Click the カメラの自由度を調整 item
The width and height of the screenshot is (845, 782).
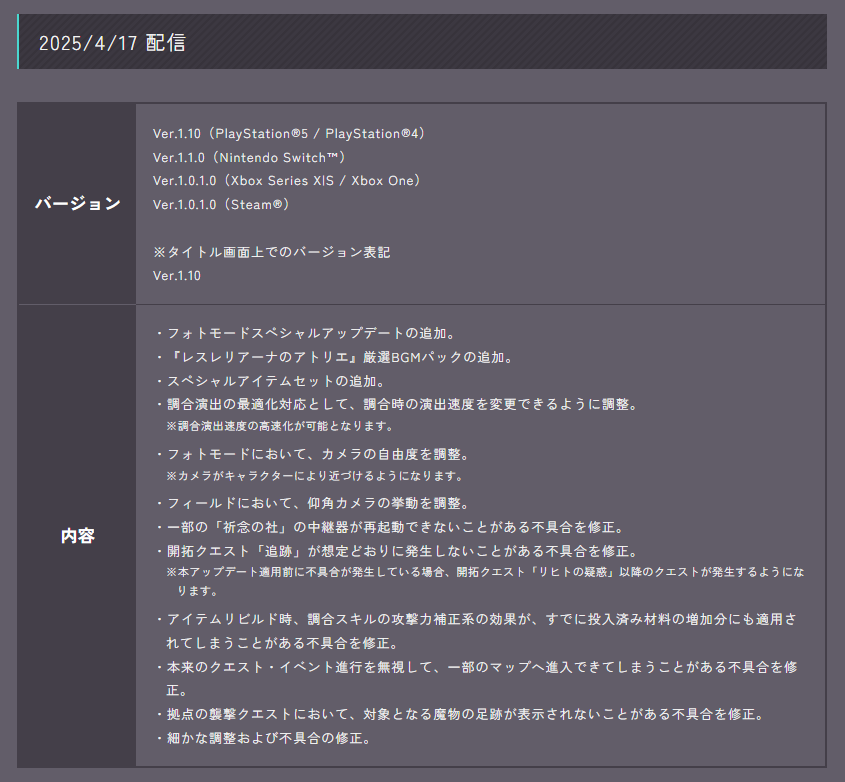(x=314, y=454)
